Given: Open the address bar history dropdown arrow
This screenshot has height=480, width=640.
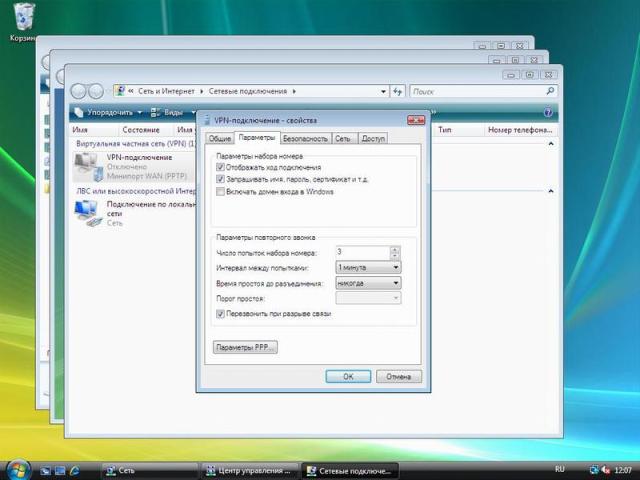Looking at the screenshot, I should coord(383,91).
